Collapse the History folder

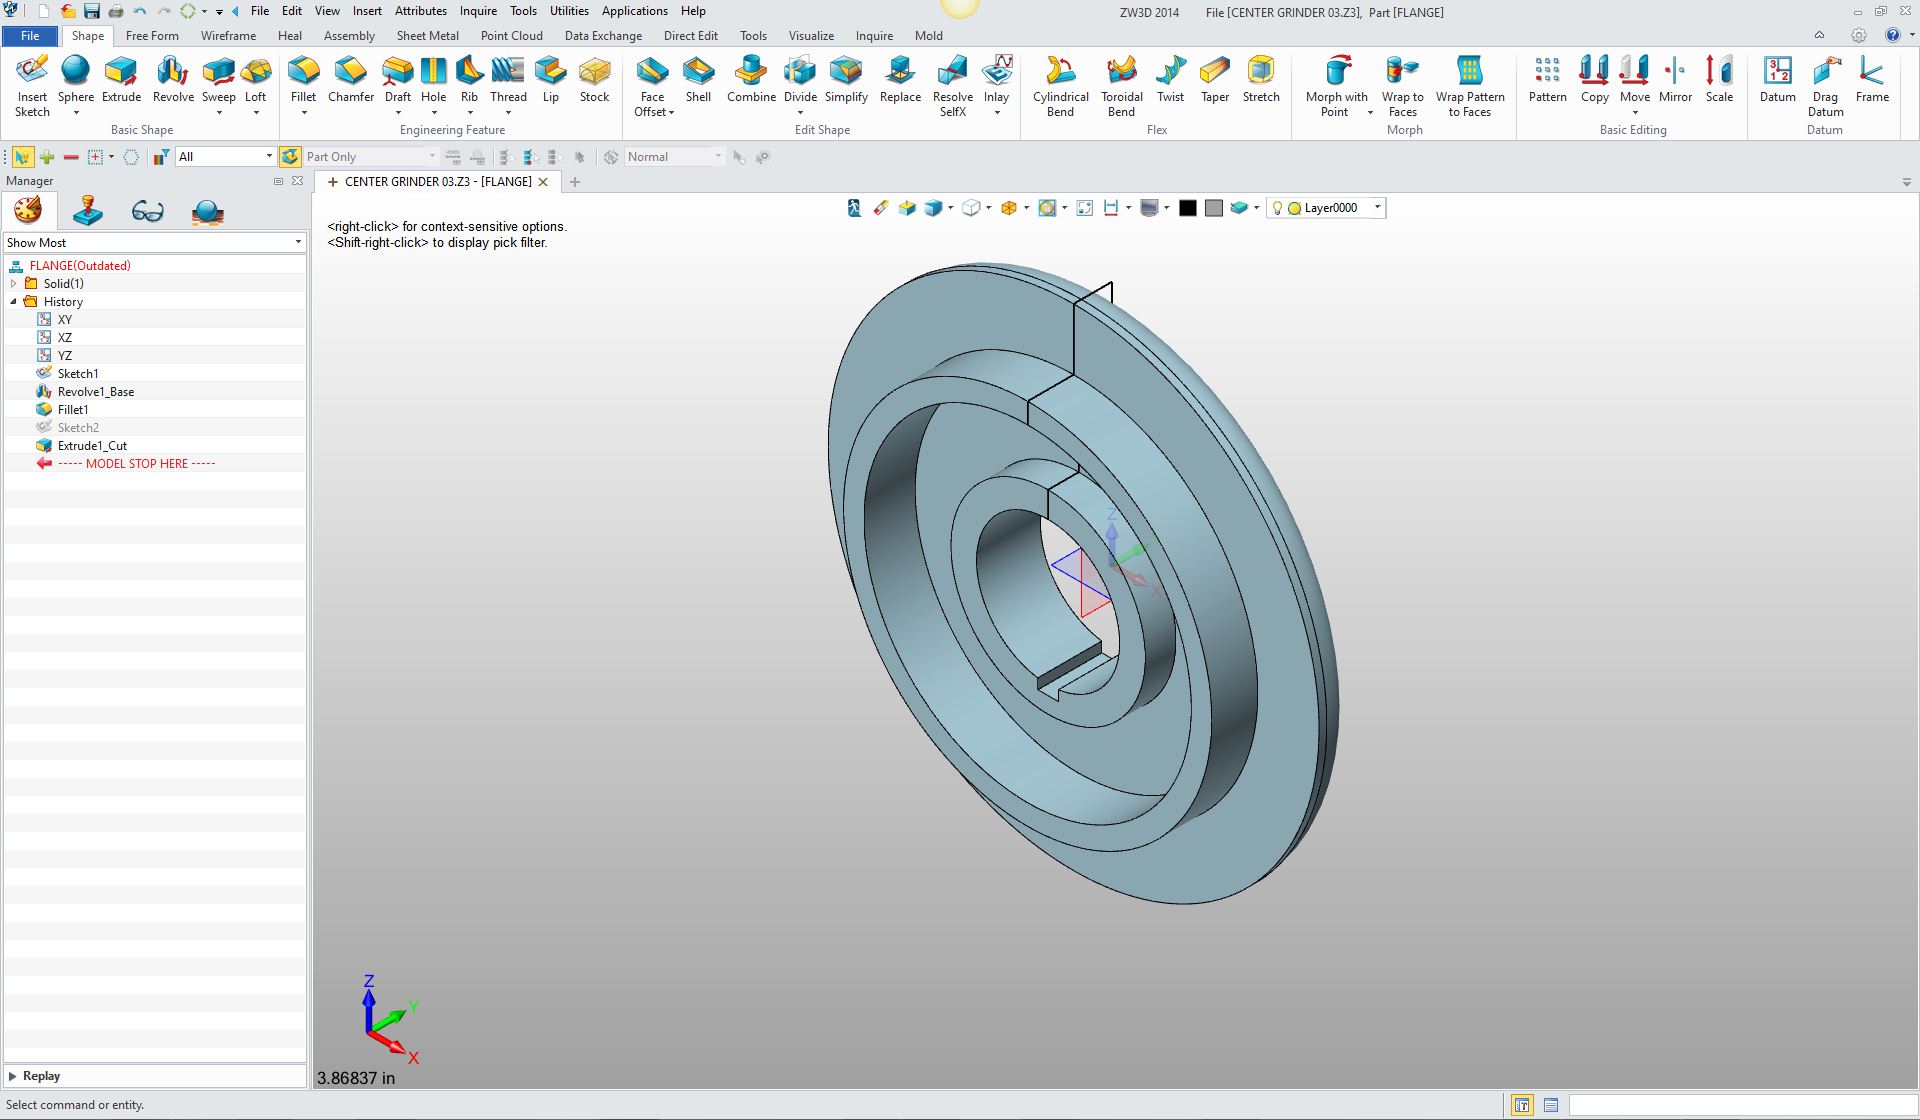(x=14, y=302)
